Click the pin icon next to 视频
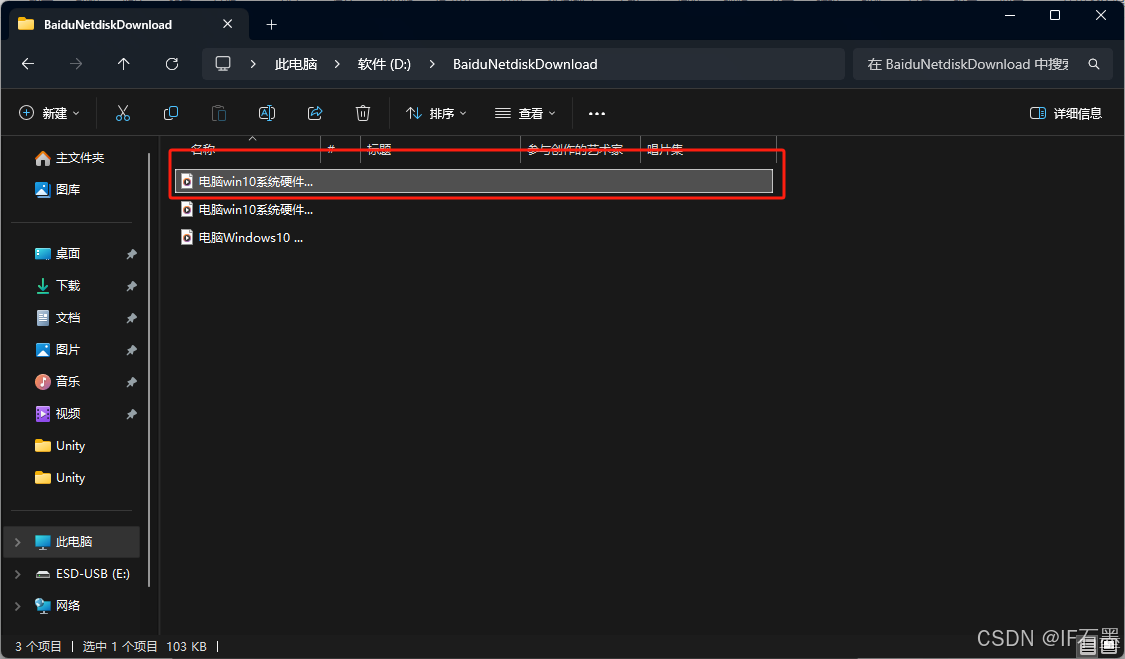Image resolution: width=1125 pixels, height=659 pixels. click(x=131, y=414)
